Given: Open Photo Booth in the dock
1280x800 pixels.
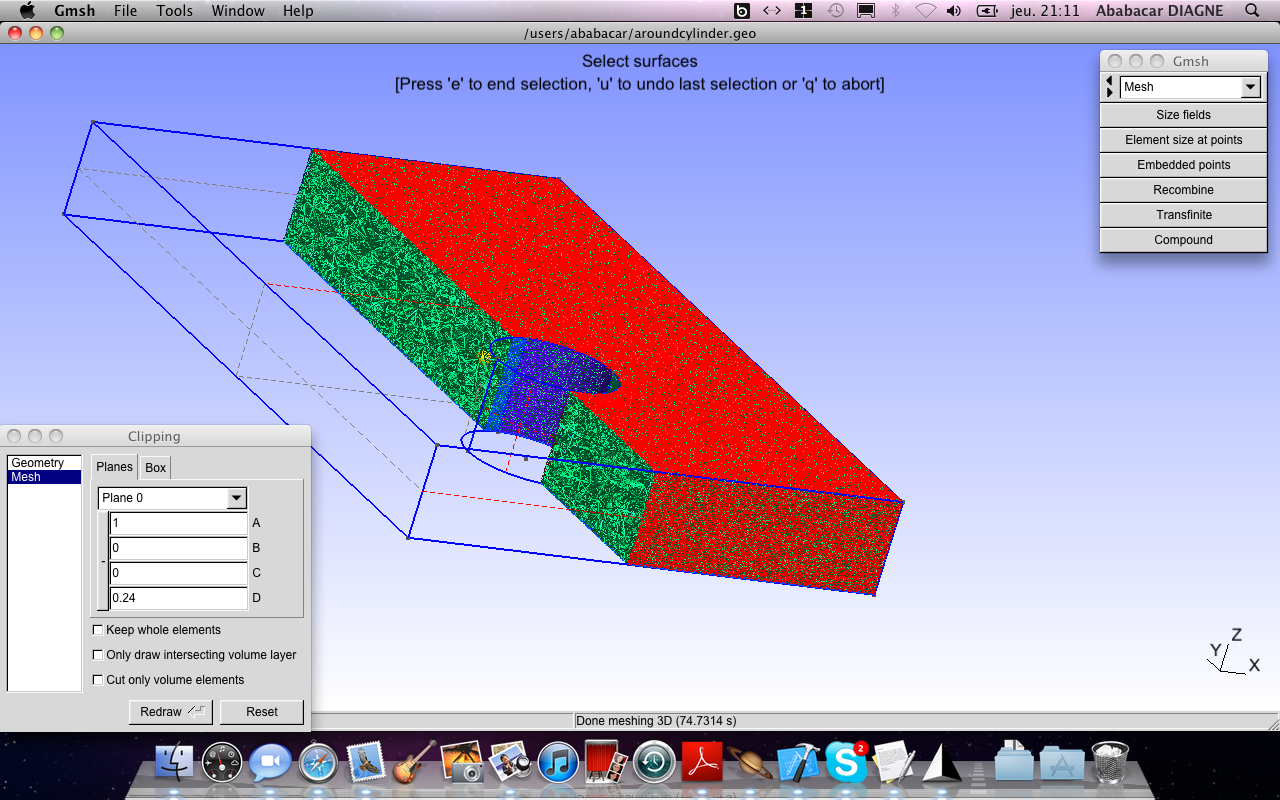Looking at the screenshot, I should 606,763.
